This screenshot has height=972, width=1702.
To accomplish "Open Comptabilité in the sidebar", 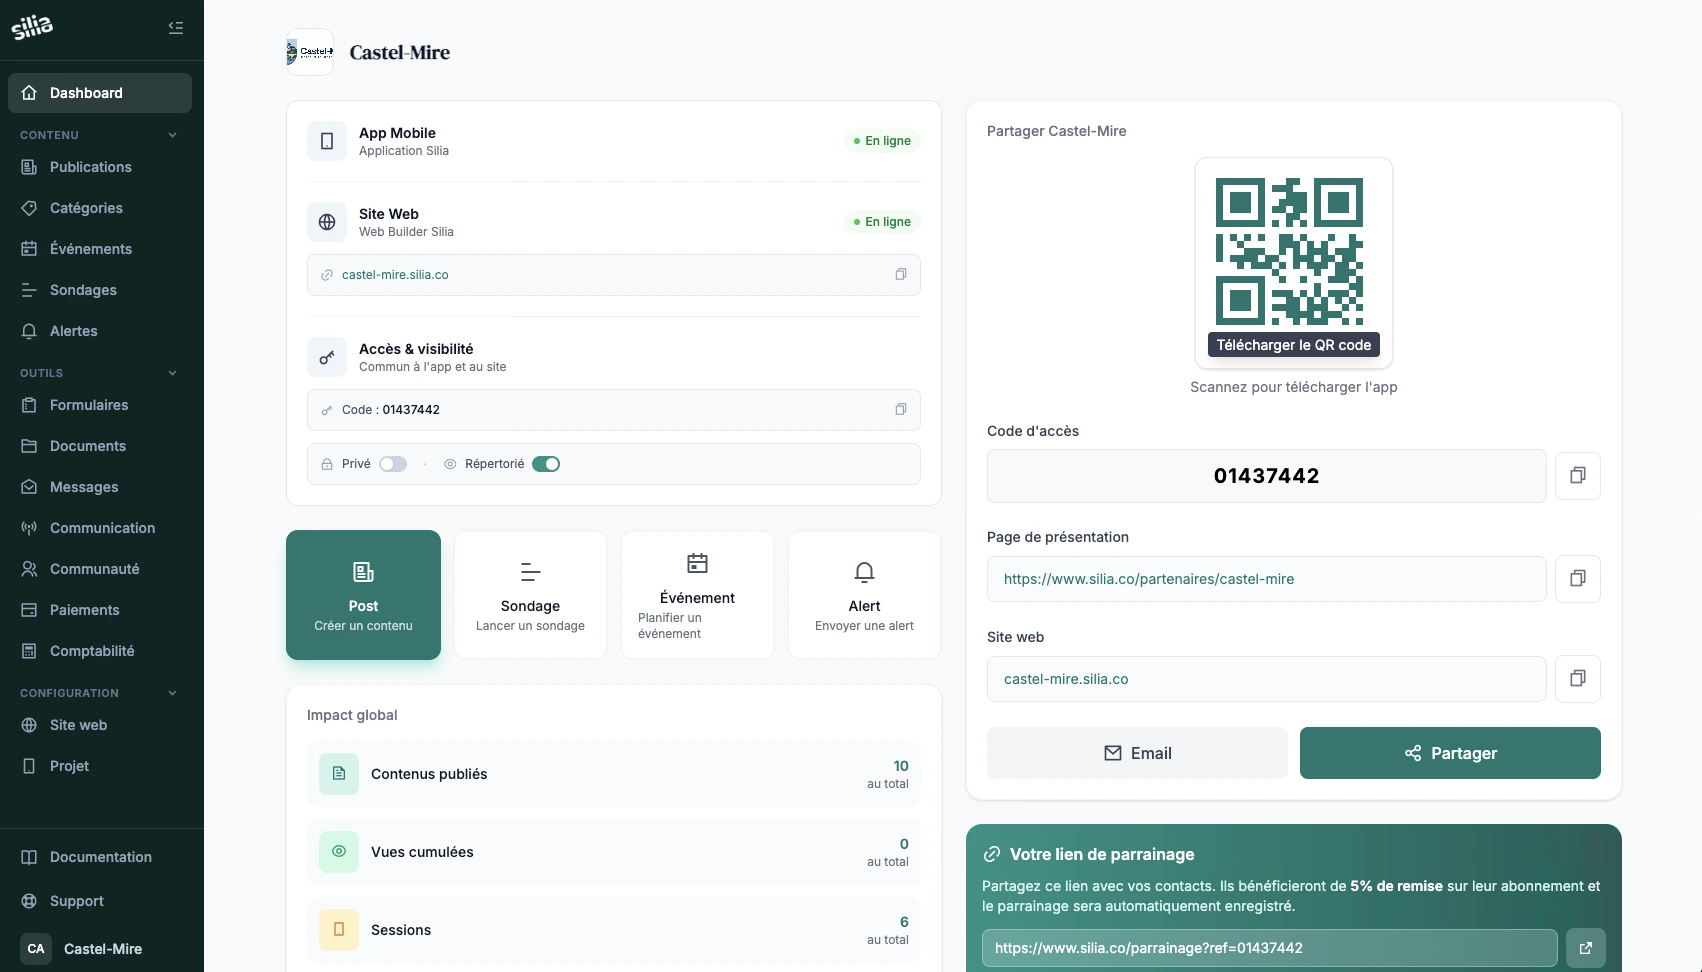I will (x=100, y=651).
